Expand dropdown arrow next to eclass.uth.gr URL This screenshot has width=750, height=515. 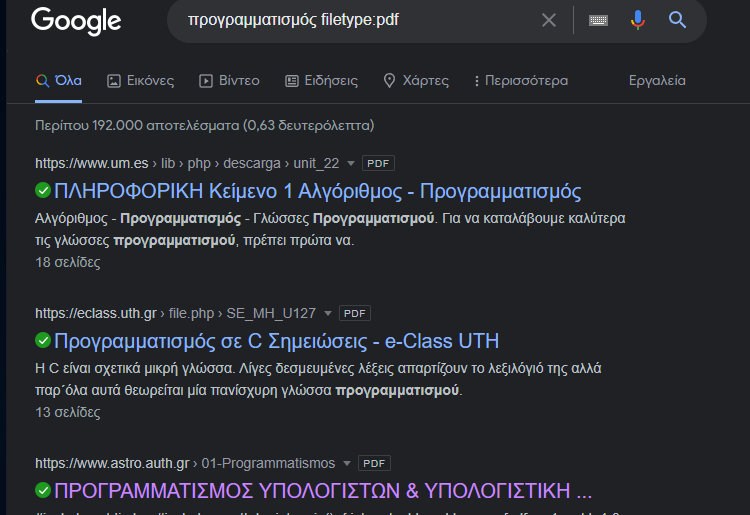tap(328, 314)
